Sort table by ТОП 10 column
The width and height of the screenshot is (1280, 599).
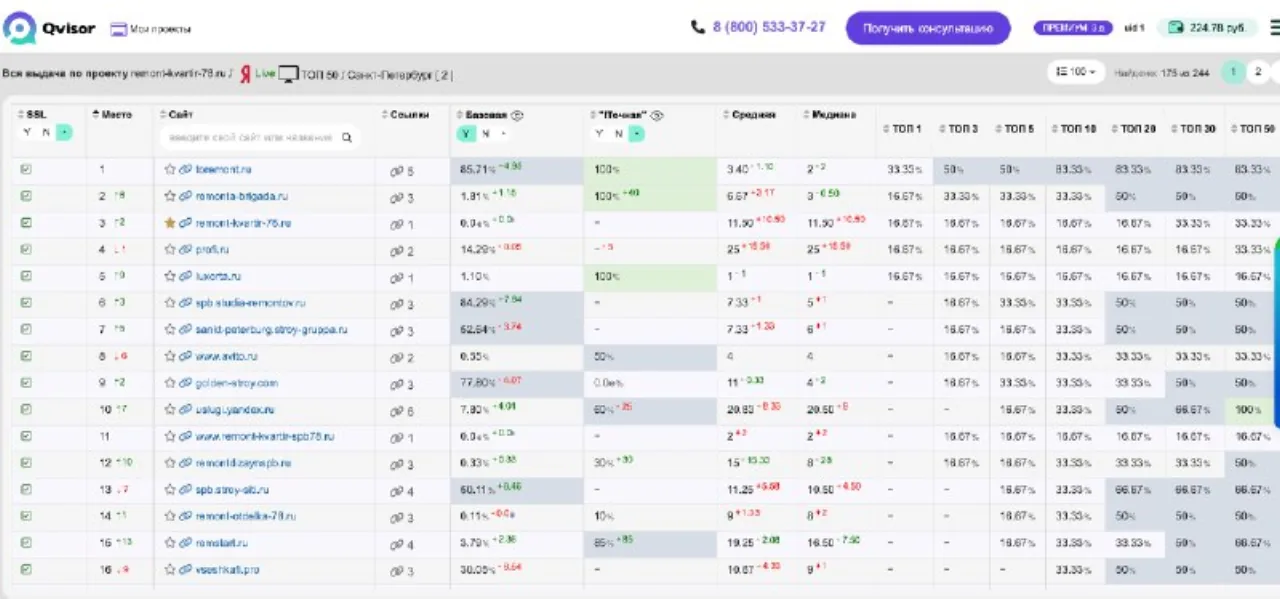click(x=1073, y=129)
